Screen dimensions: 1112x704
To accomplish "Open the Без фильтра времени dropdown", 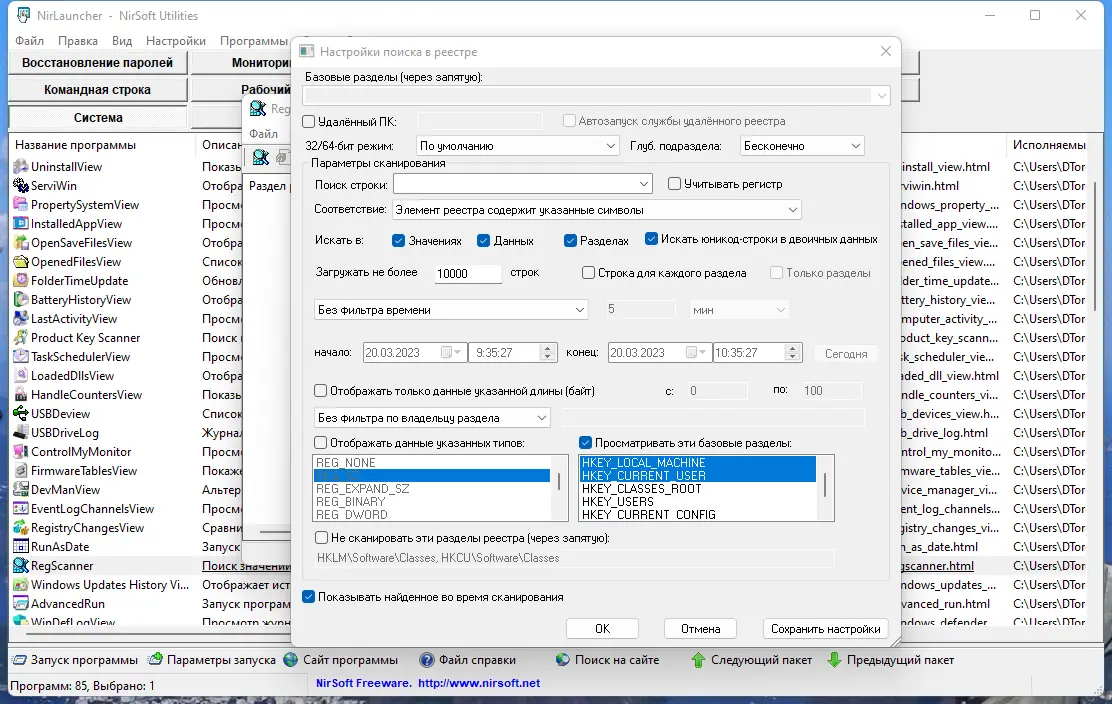I will [581, 309].
